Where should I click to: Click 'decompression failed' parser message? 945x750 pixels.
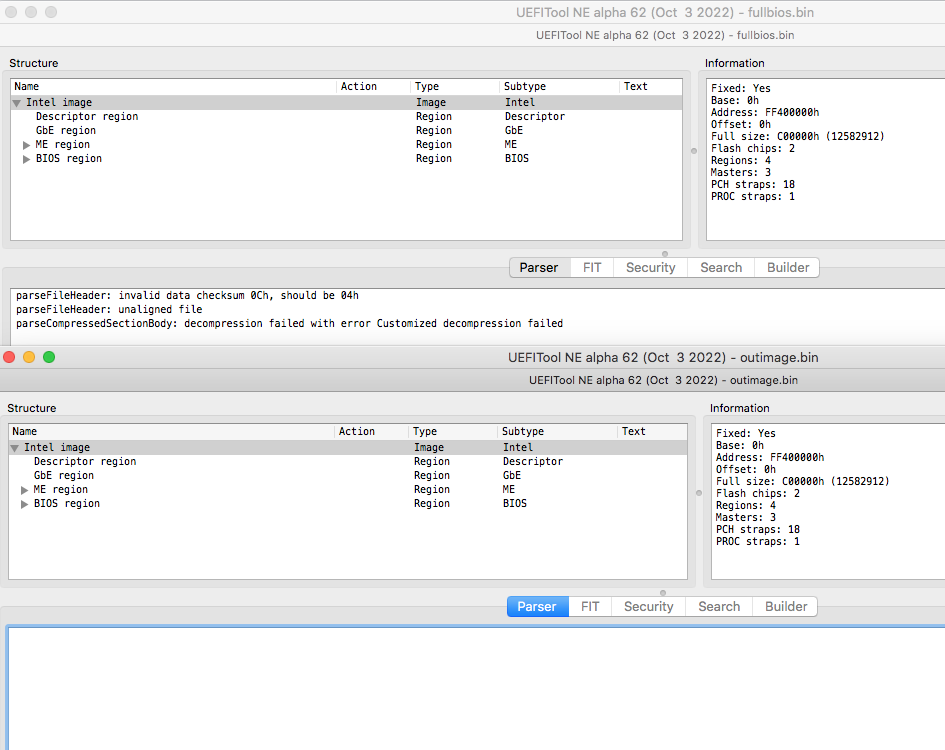[289, 323]
